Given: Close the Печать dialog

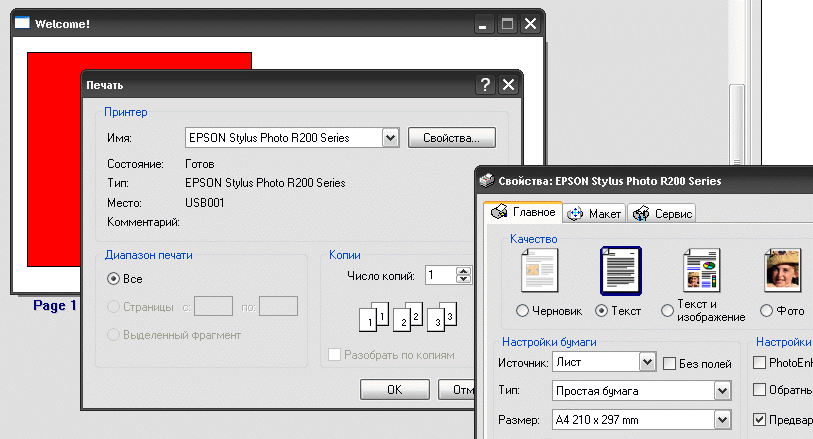Looking at the screenshot, I should [x=509, y=84].
